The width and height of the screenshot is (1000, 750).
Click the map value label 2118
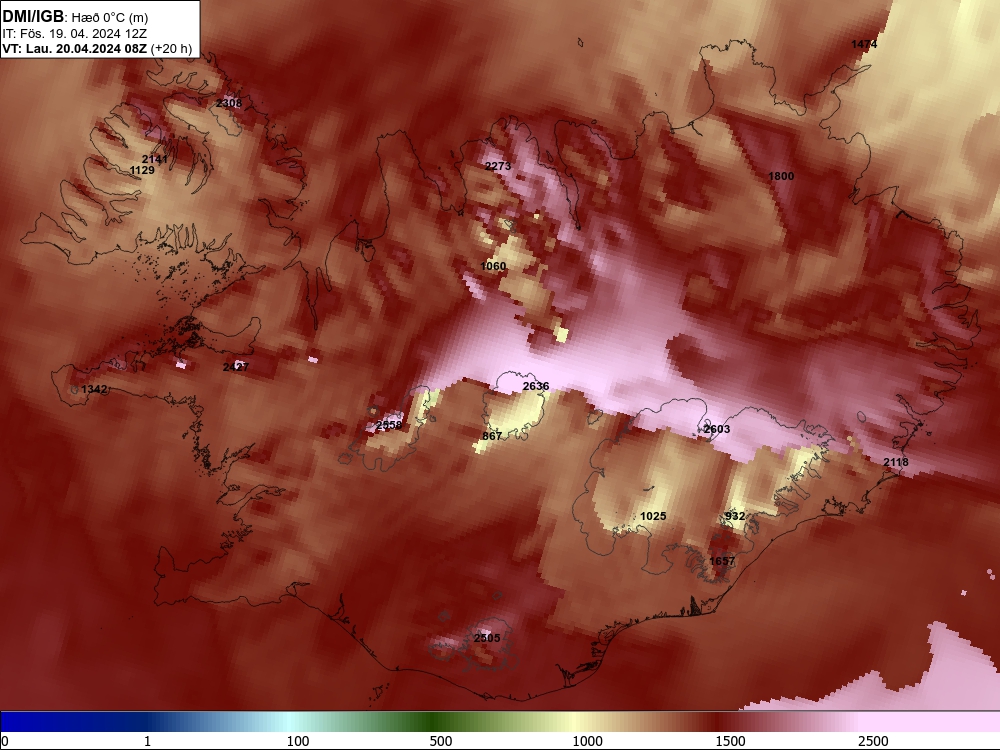coord(896,462)
